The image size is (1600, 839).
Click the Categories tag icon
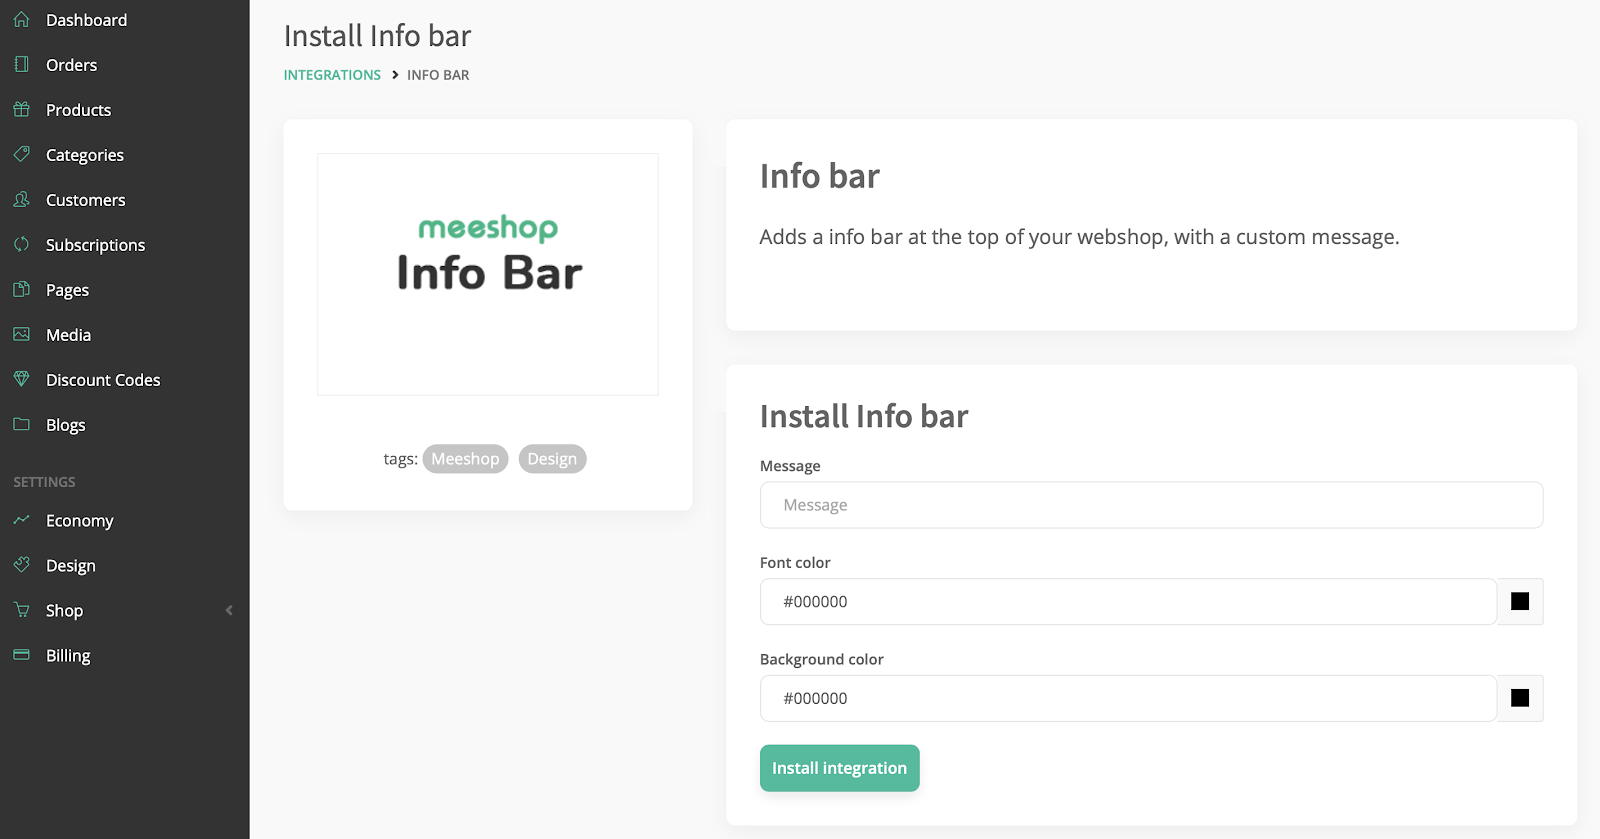click(21, 154)
